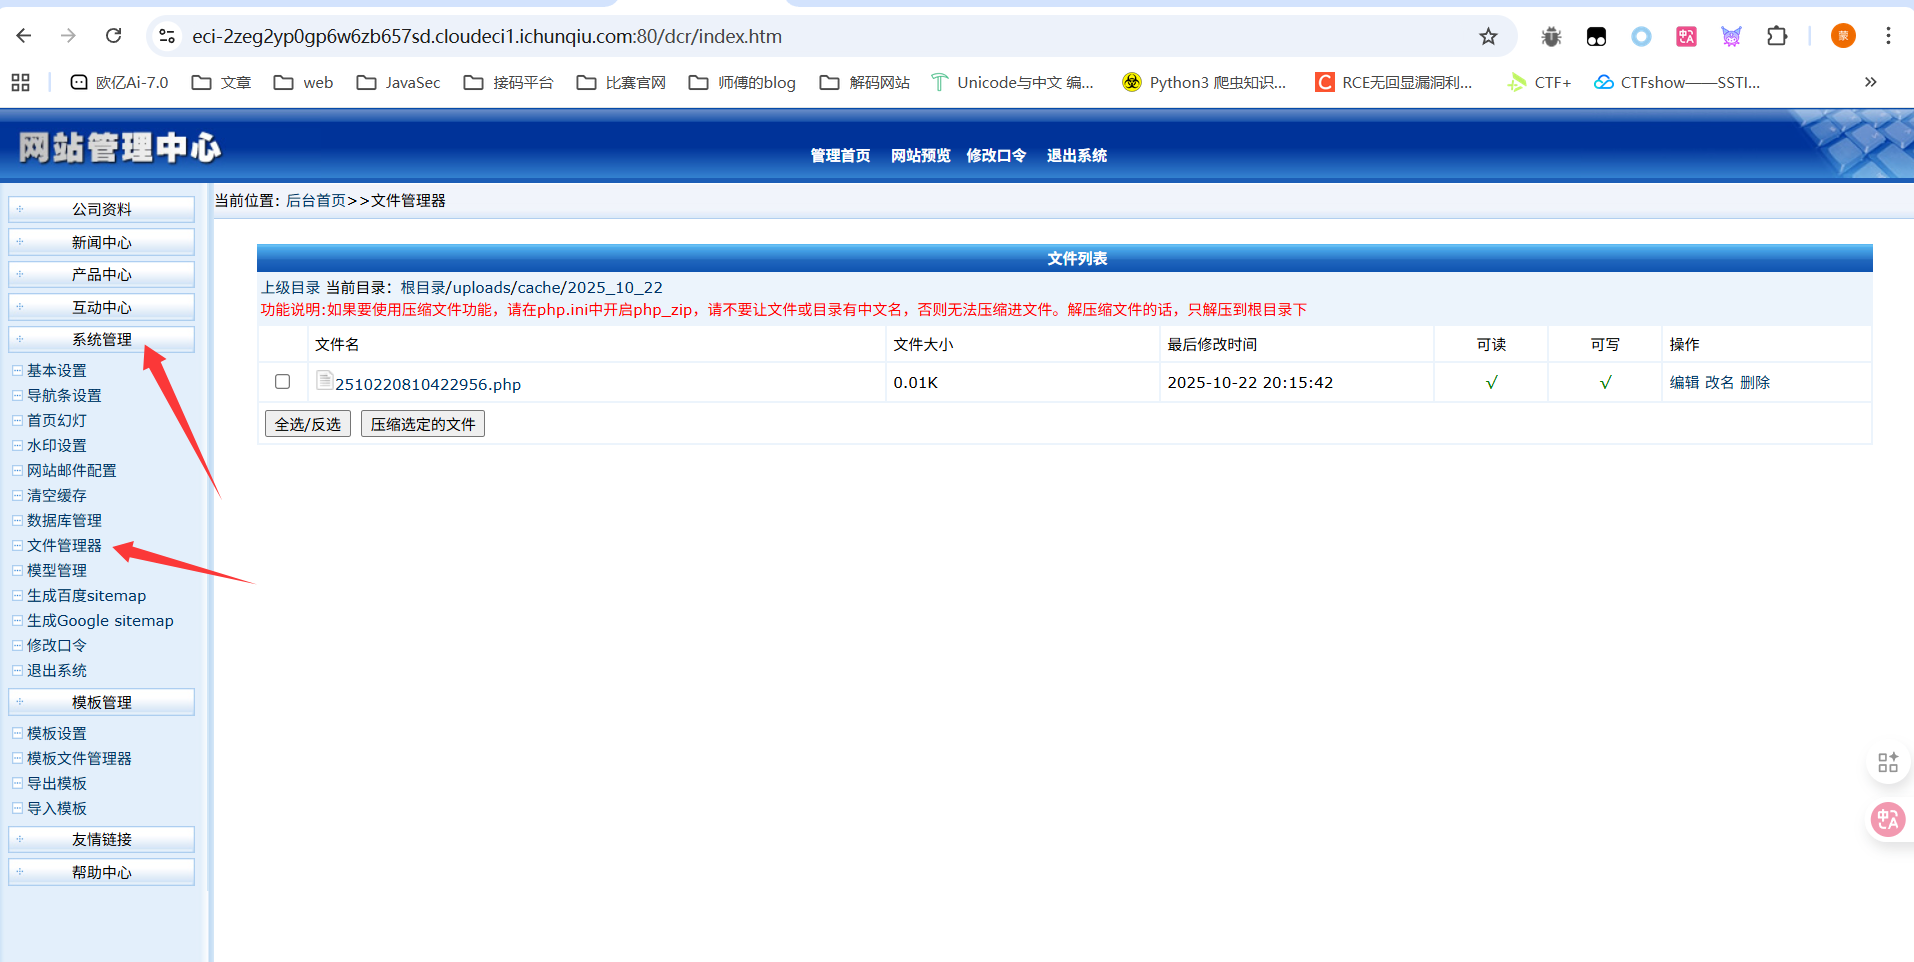This screenshot has height=962, width=1914.
Task: Click the file icon beside 2510220810422956.php
Action: click(x=324, y=380)
